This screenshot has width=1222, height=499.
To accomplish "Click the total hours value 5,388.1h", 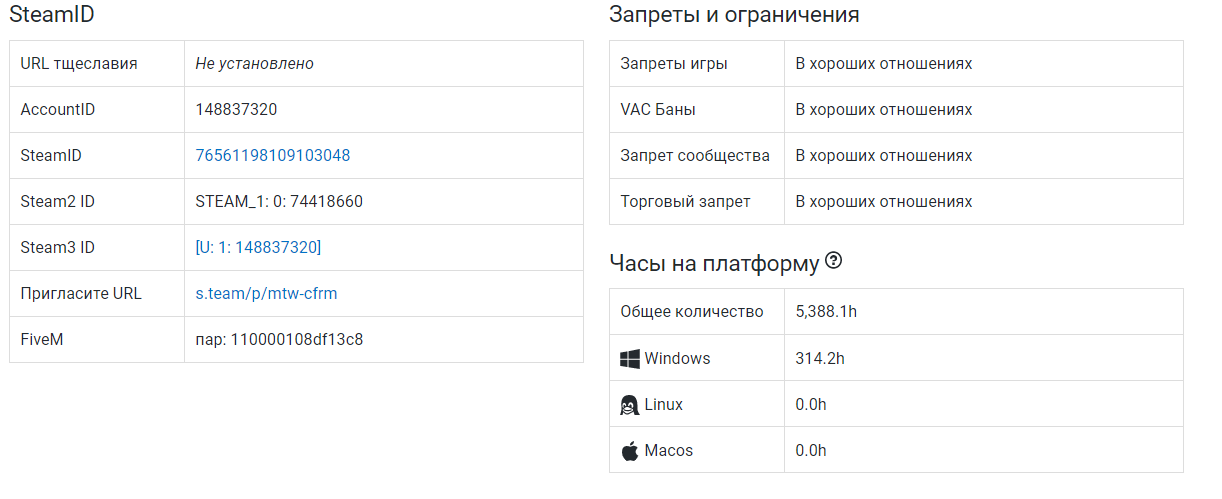I will click(826, 312).
